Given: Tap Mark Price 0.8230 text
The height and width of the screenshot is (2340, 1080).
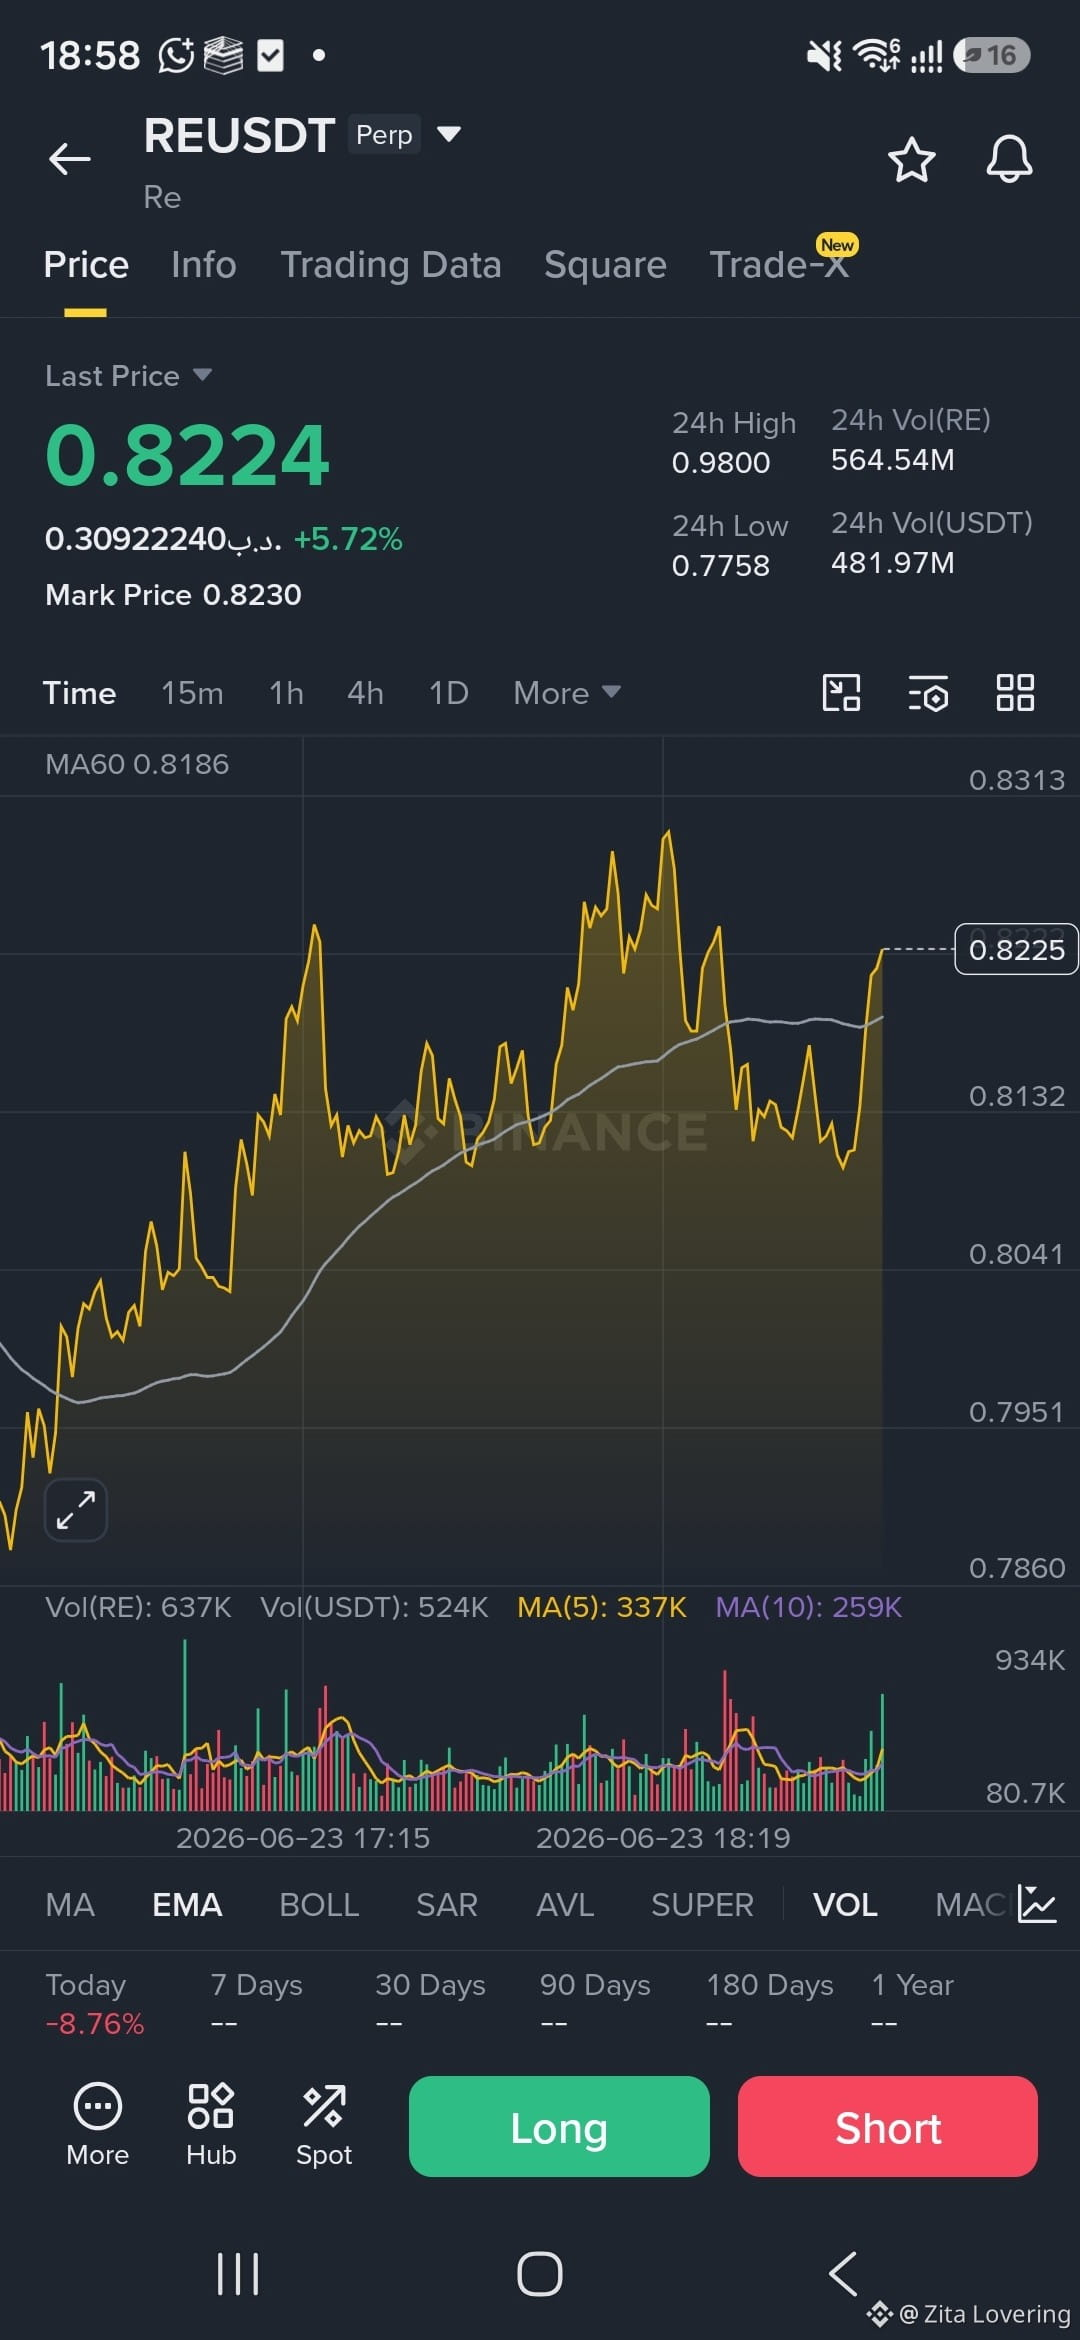Looking at the screenshot, I should (x=173, y=595).
